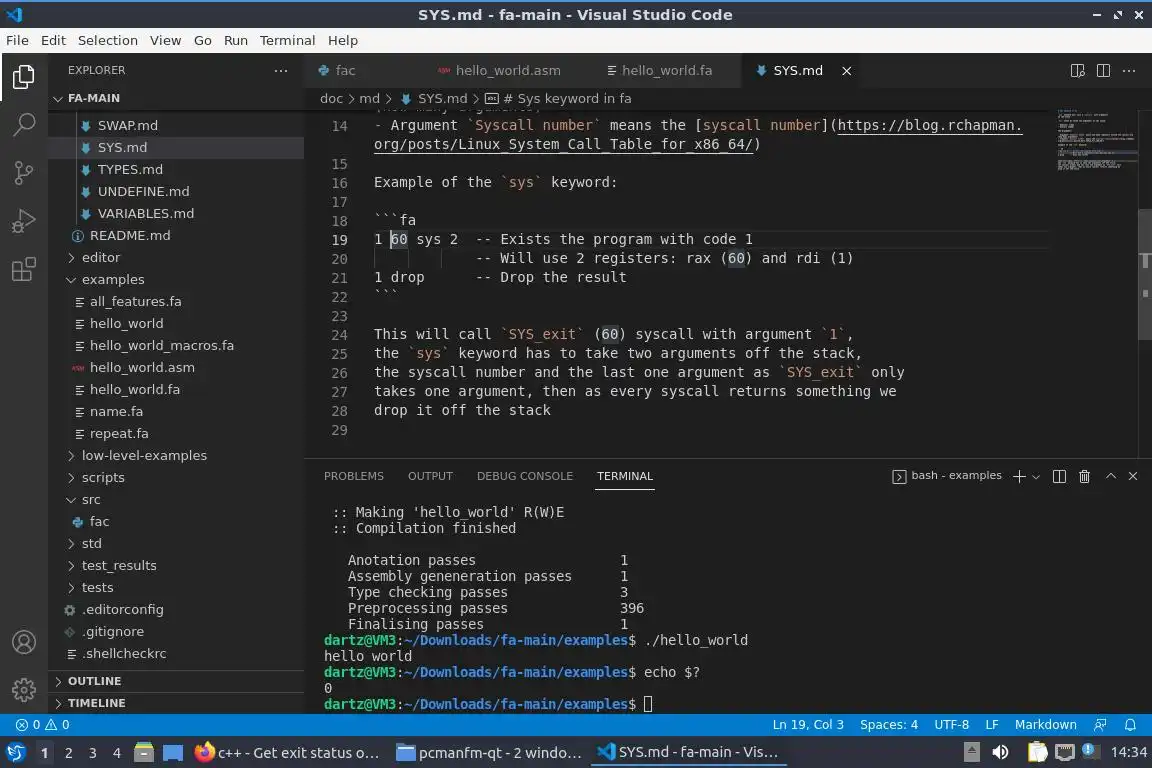This screenshot has width=1152, height=768.
Task: Select the md breadcrumb segment
Action: coord(370,98)
